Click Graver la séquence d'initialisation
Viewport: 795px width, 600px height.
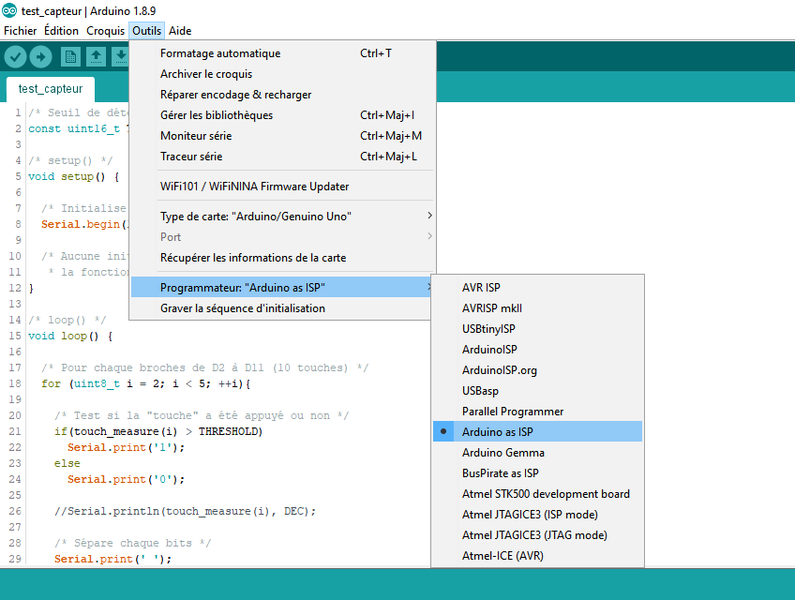pos(242,309)
